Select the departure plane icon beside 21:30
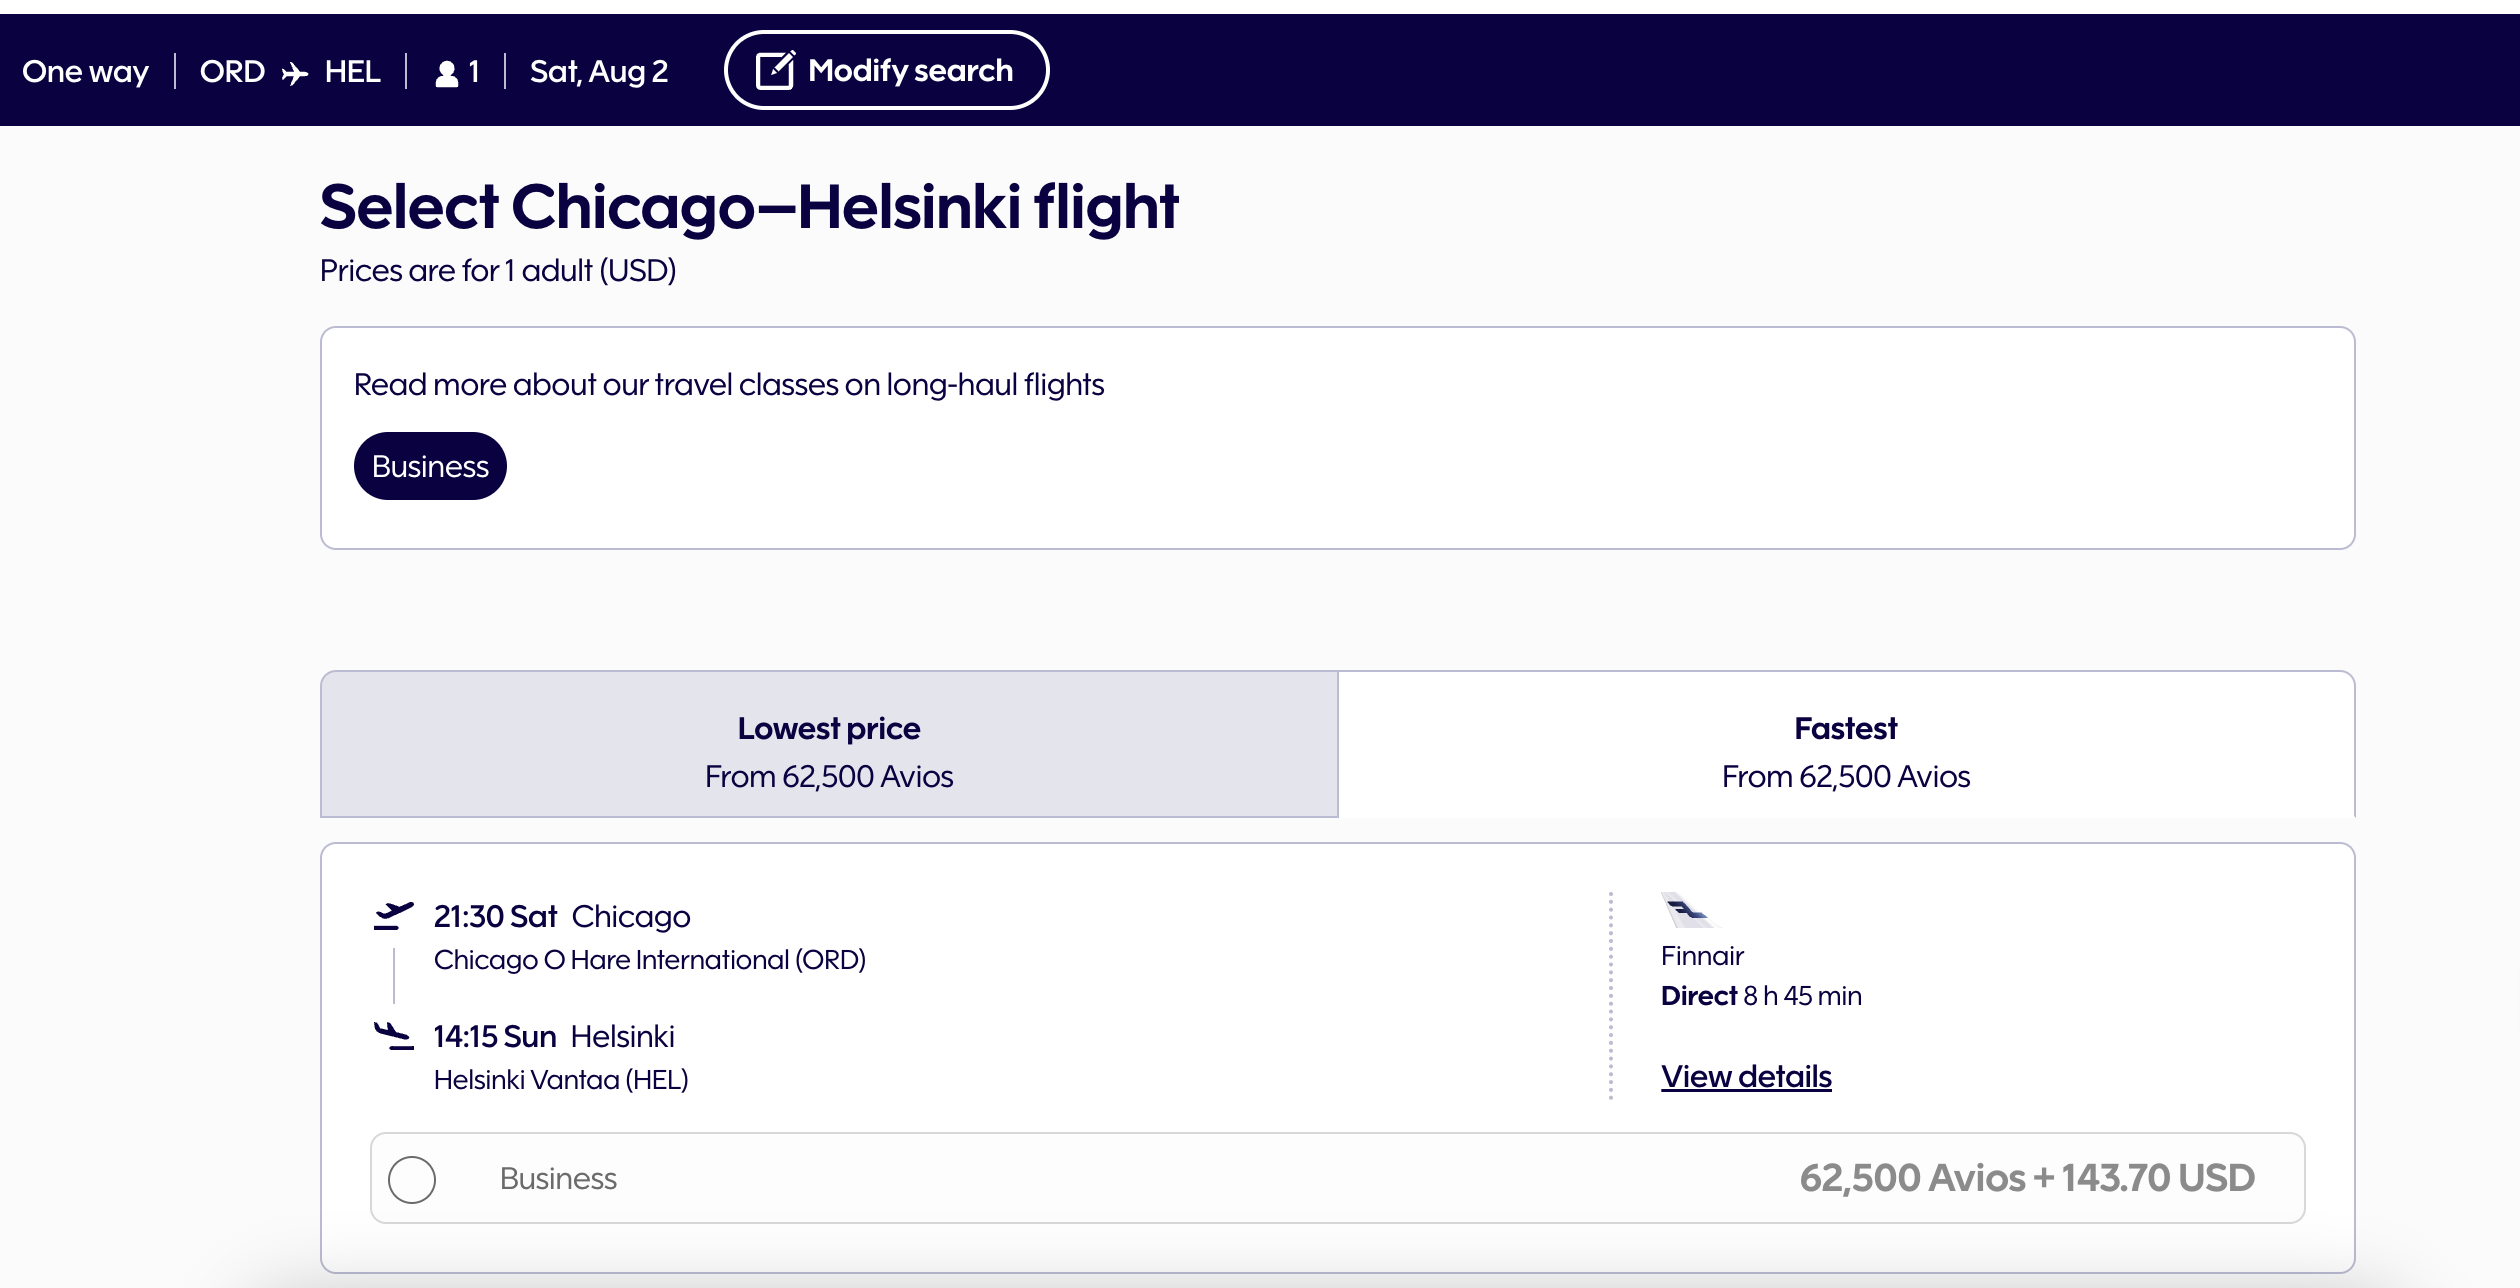Image resolution: width=2520 pixels, height=1288 pixels. tap(397, 912)
